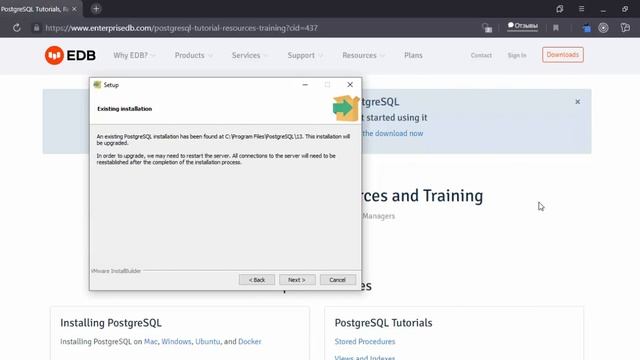
Task: Open the Stored Procedures tutorial link
Action: 365,341
